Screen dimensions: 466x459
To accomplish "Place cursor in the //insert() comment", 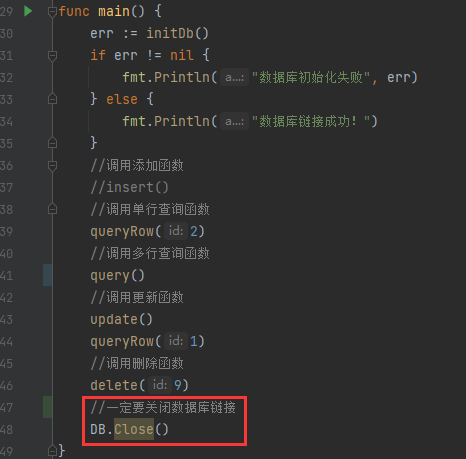I will (x=129, y=187).
